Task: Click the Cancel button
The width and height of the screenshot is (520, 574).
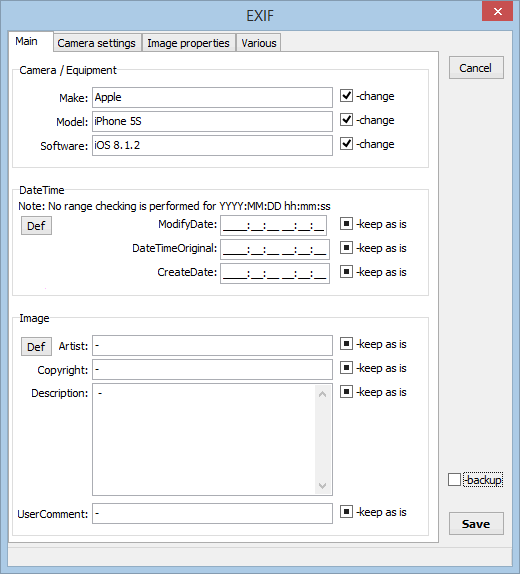Action: (476, 68)
